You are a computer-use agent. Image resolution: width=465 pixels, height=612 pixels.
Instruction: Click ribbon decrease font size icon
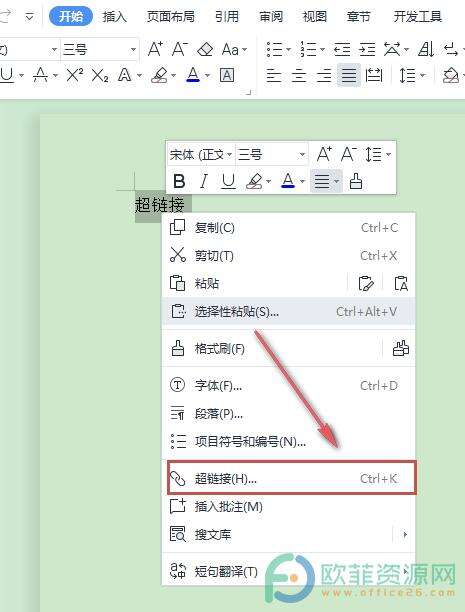[179, 50]
